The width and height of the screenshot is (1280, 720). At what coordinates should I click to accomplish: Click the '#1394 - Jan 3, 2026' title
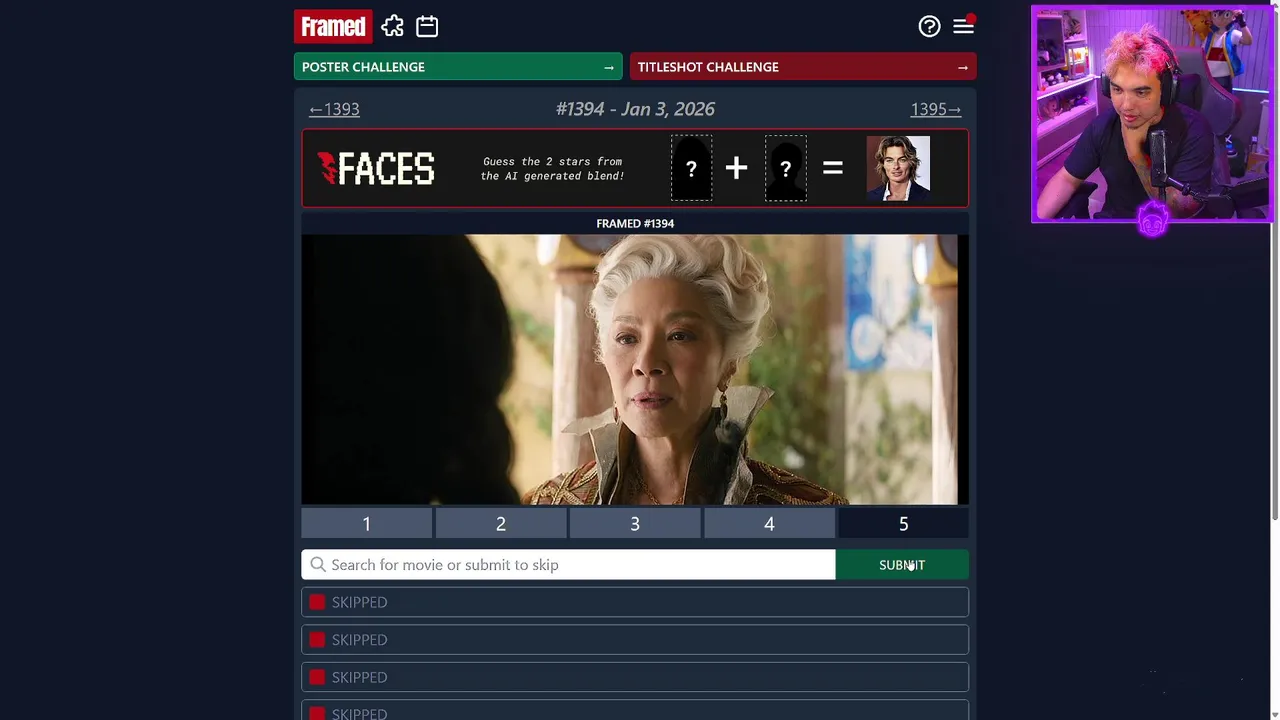(635, 109)
